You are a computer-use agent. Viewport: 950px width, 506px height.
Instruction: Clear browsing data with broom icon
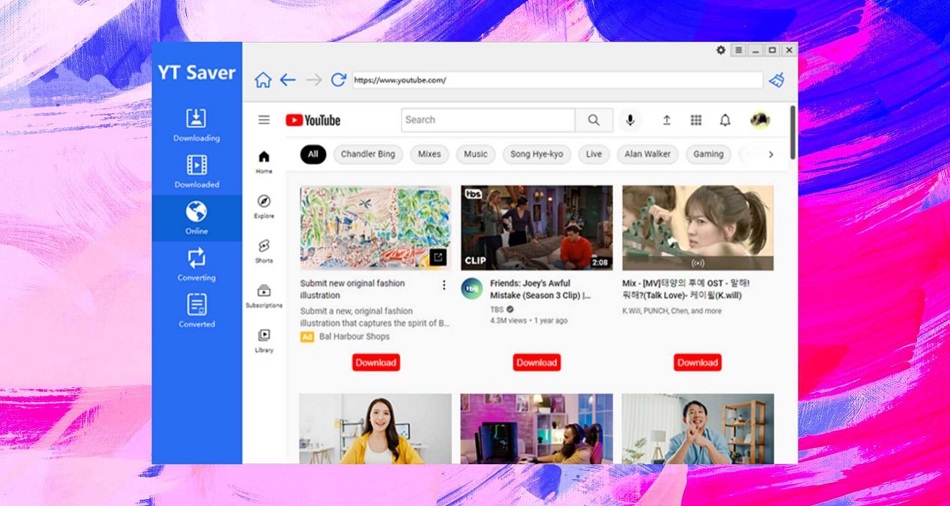777,80
